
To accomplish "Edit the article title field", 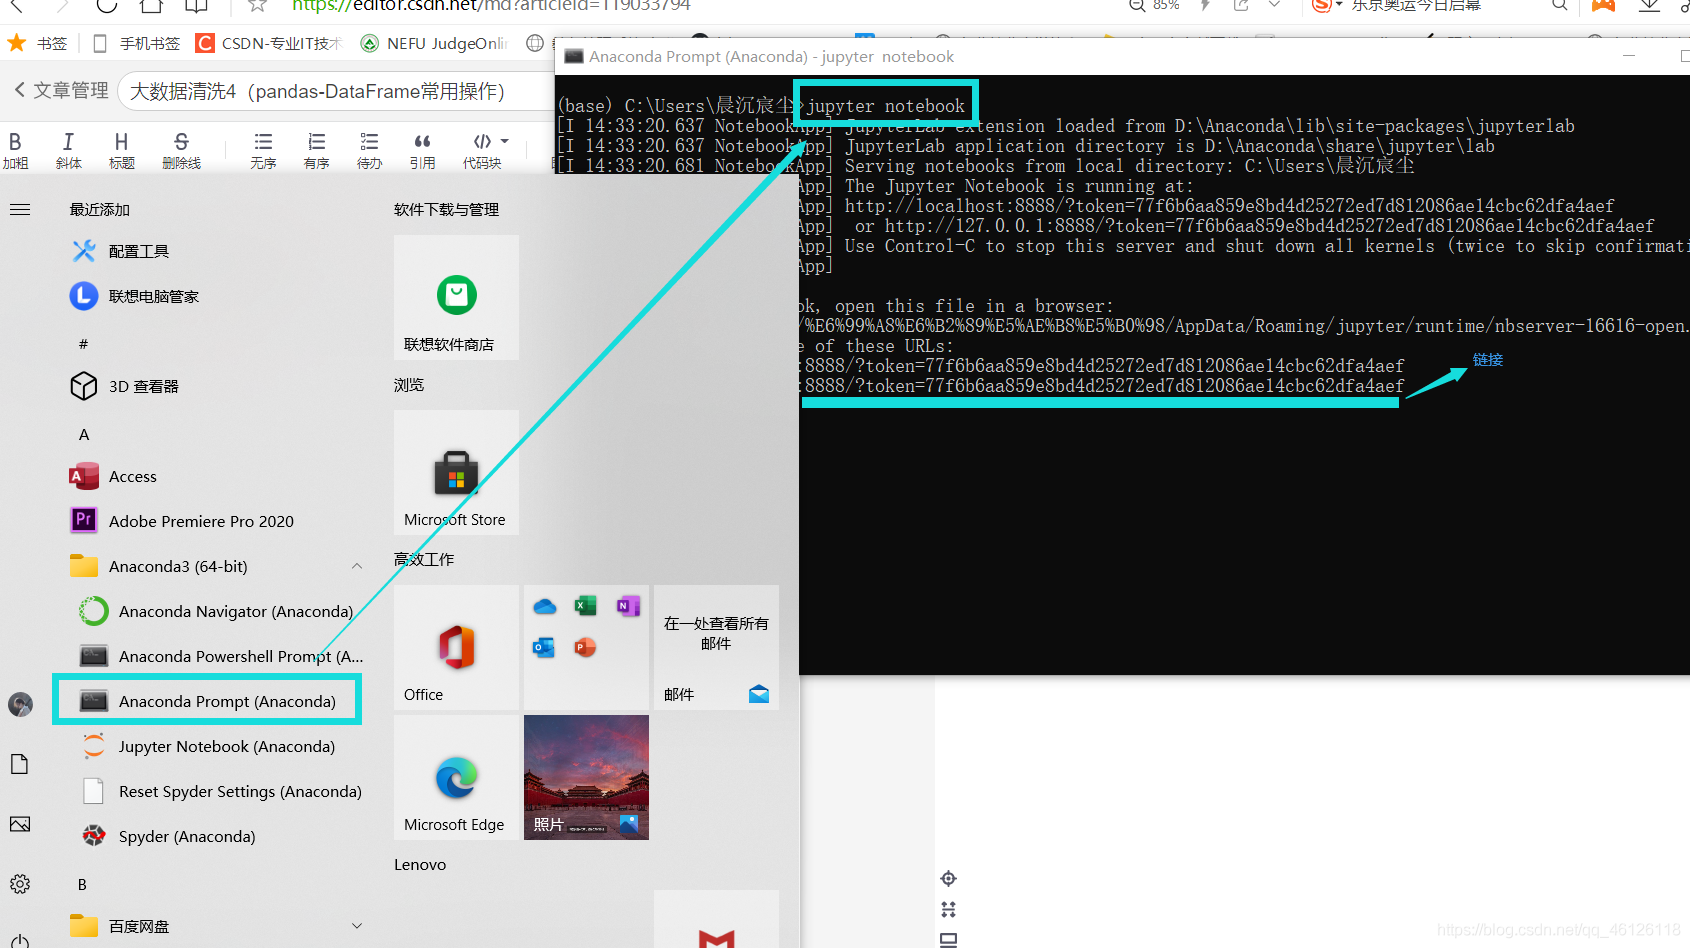I will pyautogui.click(x=335, y=91).
